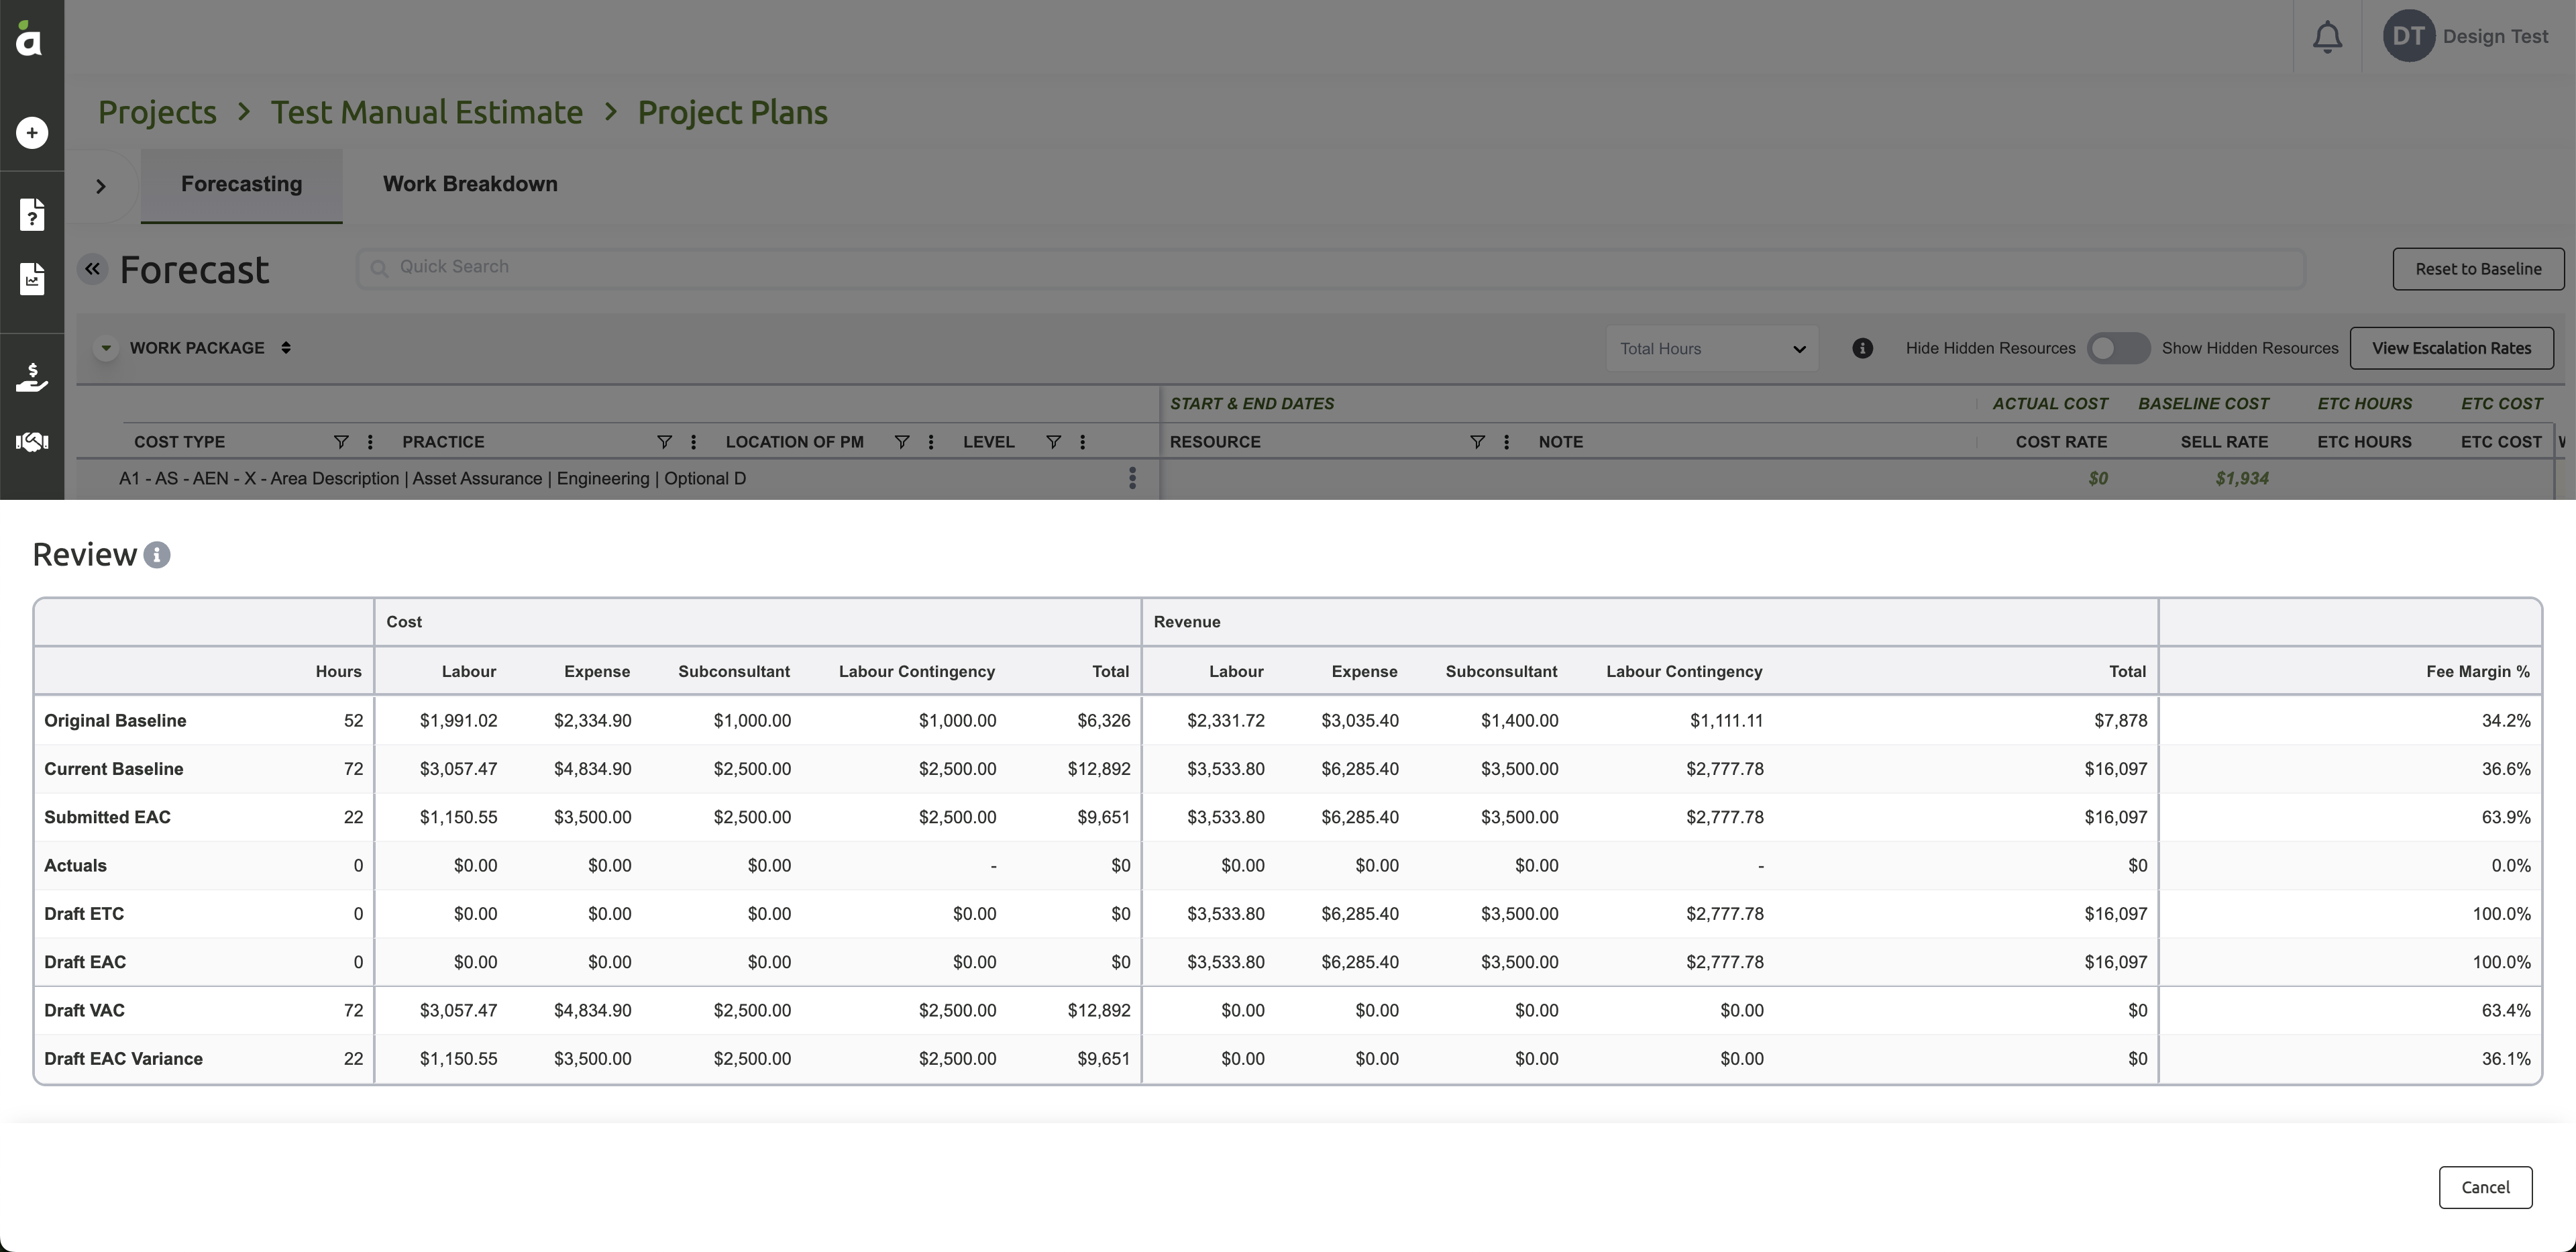2576x1252 pixels.
Task: Open the question document sidebar icon
Action: coord(32,214)
